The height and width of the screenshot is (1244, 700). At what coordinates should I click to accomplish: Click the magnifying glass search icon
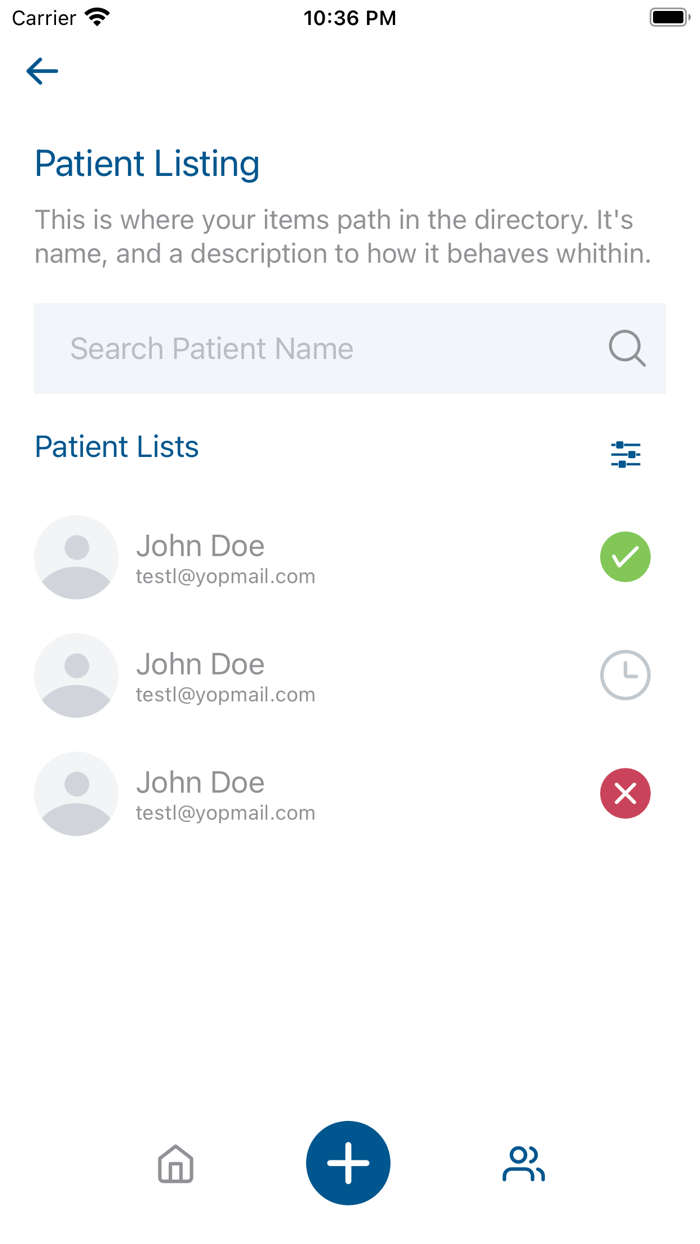pyautogui.click(x=627, y=349)
